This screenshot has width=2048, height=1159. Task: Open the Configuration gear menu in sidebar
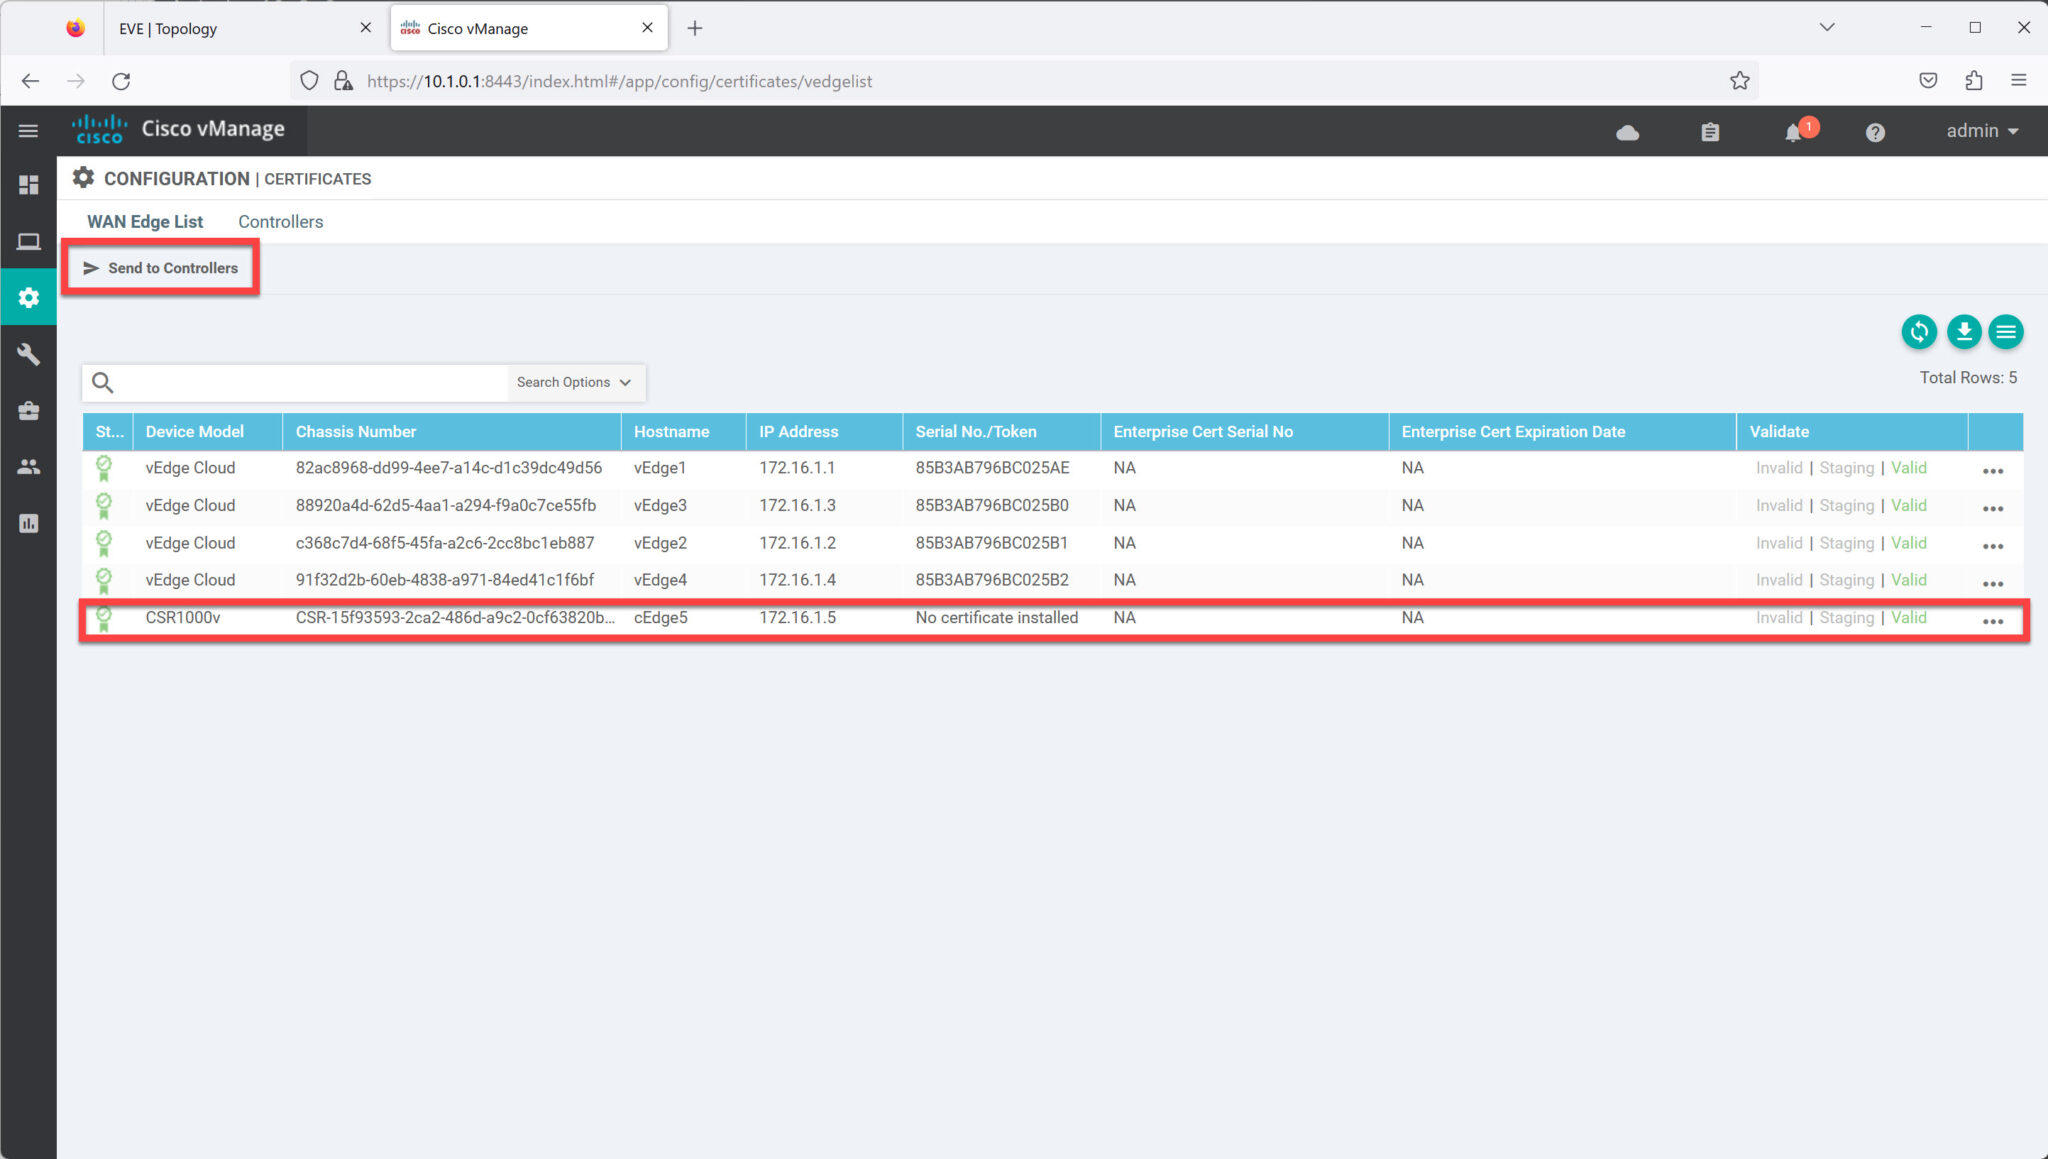[28, 297]
